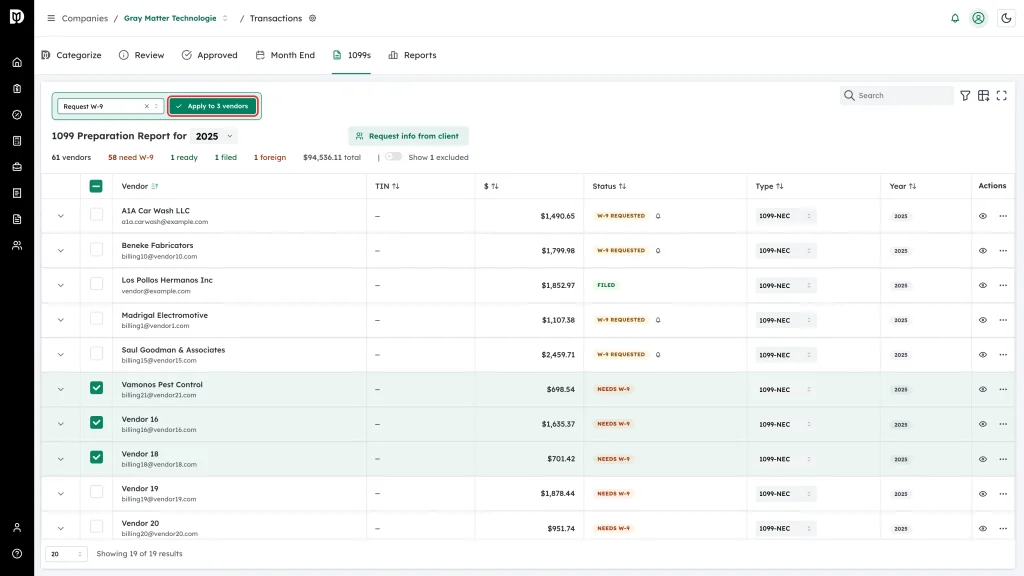
Task: Open the team people icon in sidebar
Action: tap(17, 246)
